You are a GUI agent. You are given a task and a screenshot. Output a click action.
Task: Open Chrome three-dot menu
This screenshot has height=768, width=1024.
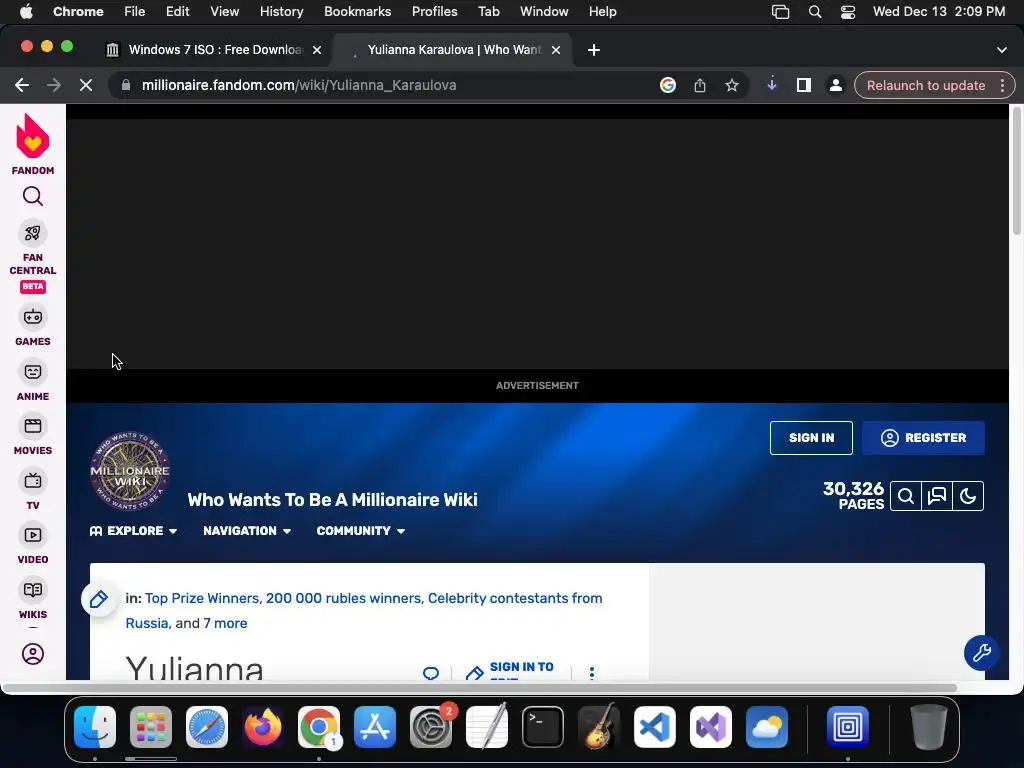[x=1002, y=86]
